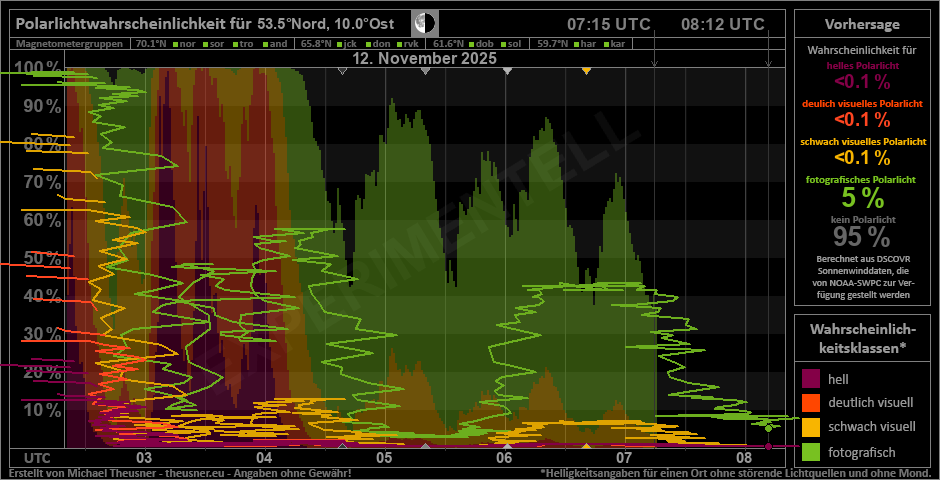This screenshot has width=940, height=480.
Task: Click the dark red 'hell' legend swatch
Action: pos(811,378)
